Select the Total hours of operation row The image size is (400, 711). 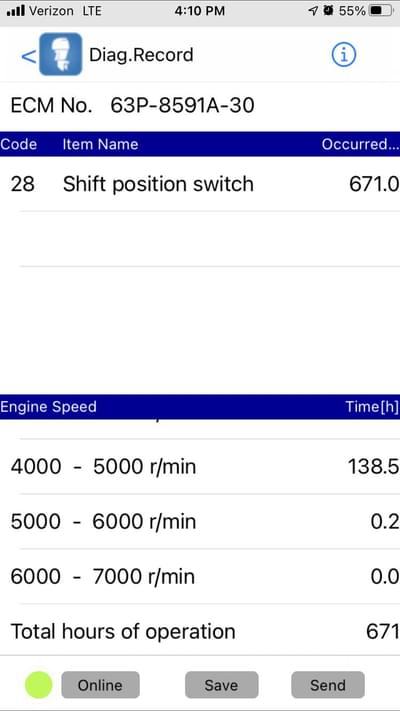200,631
